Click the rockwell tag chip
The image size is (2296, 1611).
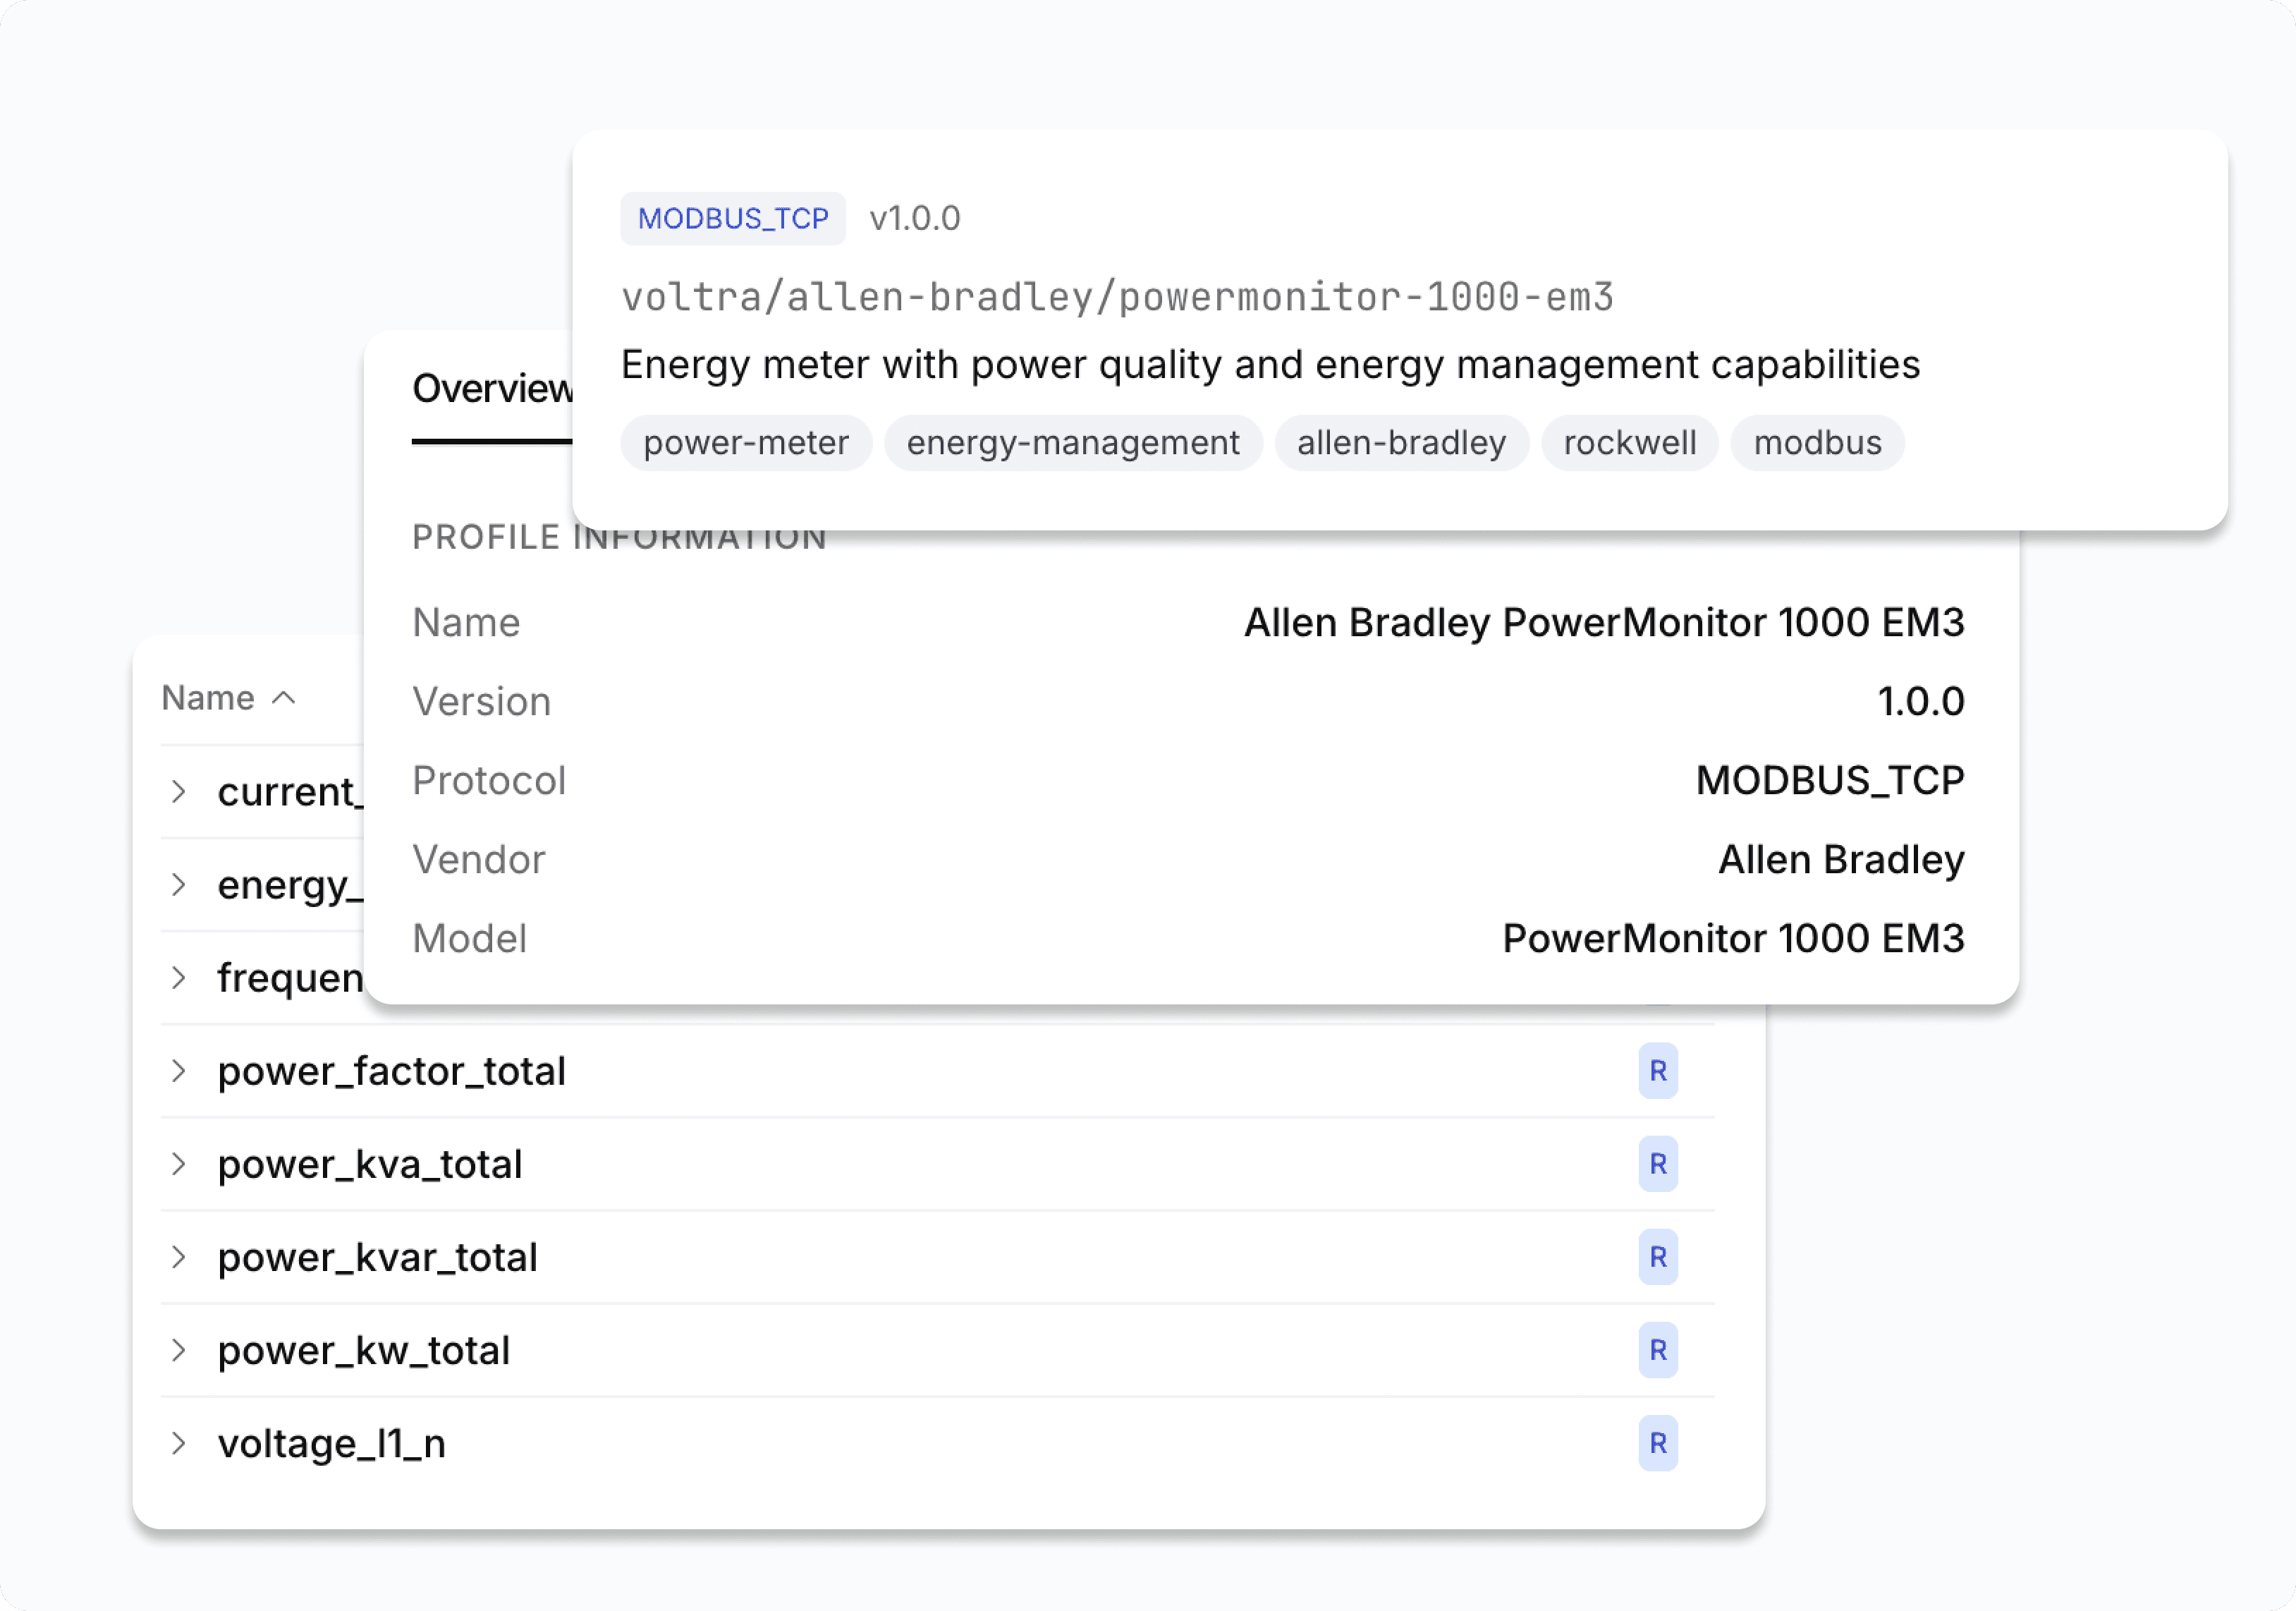1629,443
